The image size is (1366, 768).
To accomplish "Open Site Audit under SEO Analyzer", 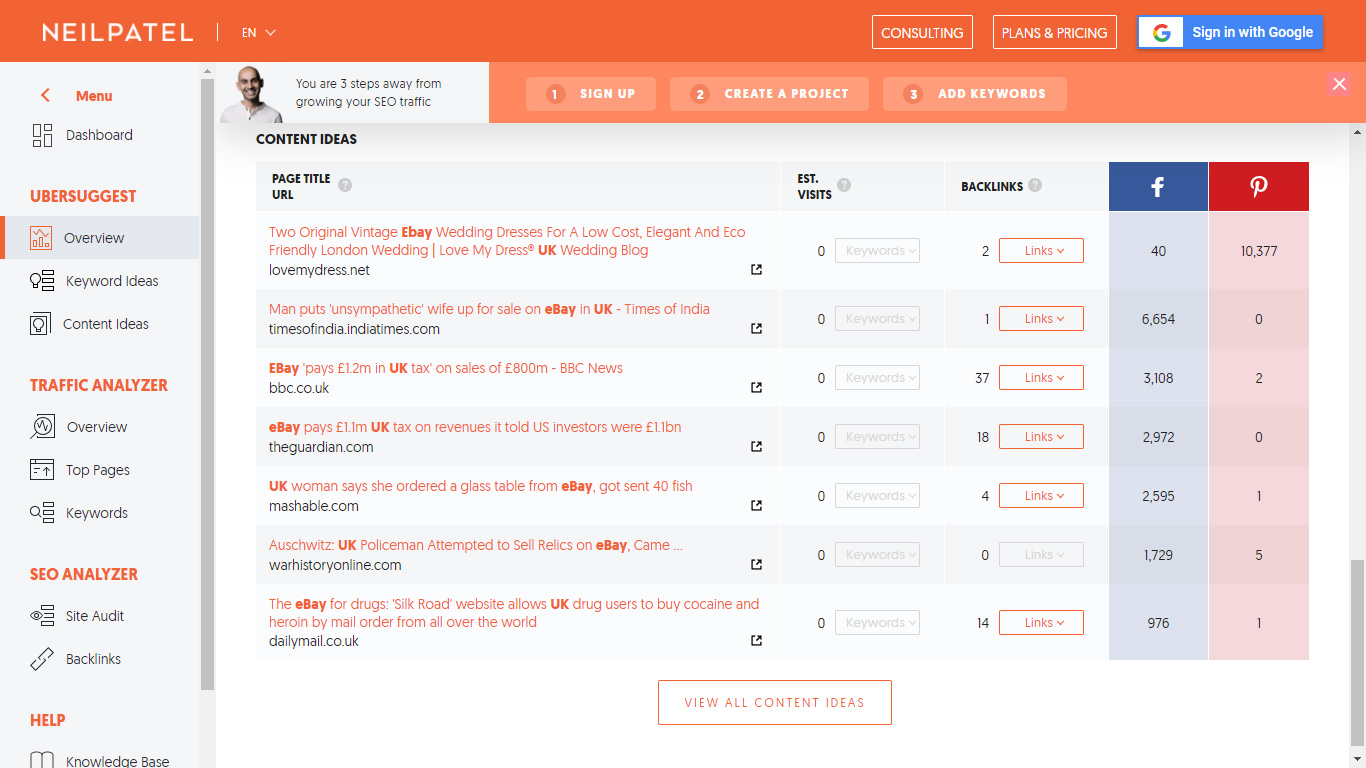I will (x=95, y=616).
